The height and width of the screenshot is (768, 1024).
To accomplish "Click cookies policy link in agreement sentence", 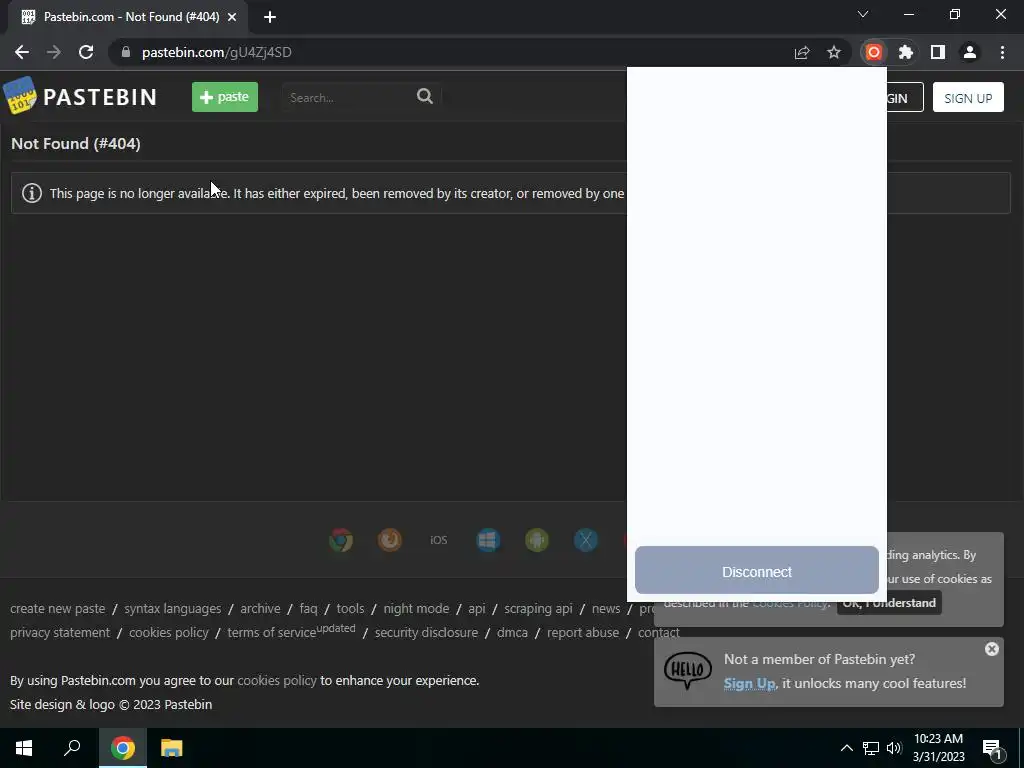I will click(277, 680).
